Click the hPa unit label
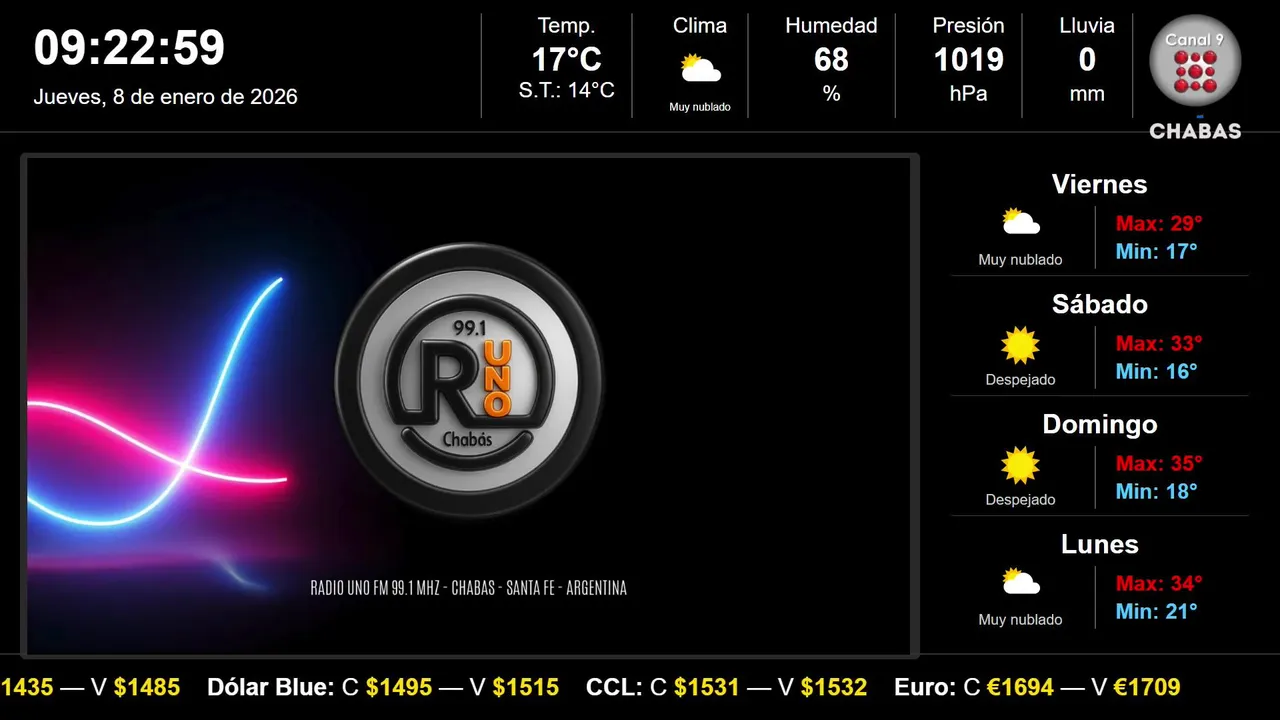Screen dimensions: 1280x720 point(968,94)
